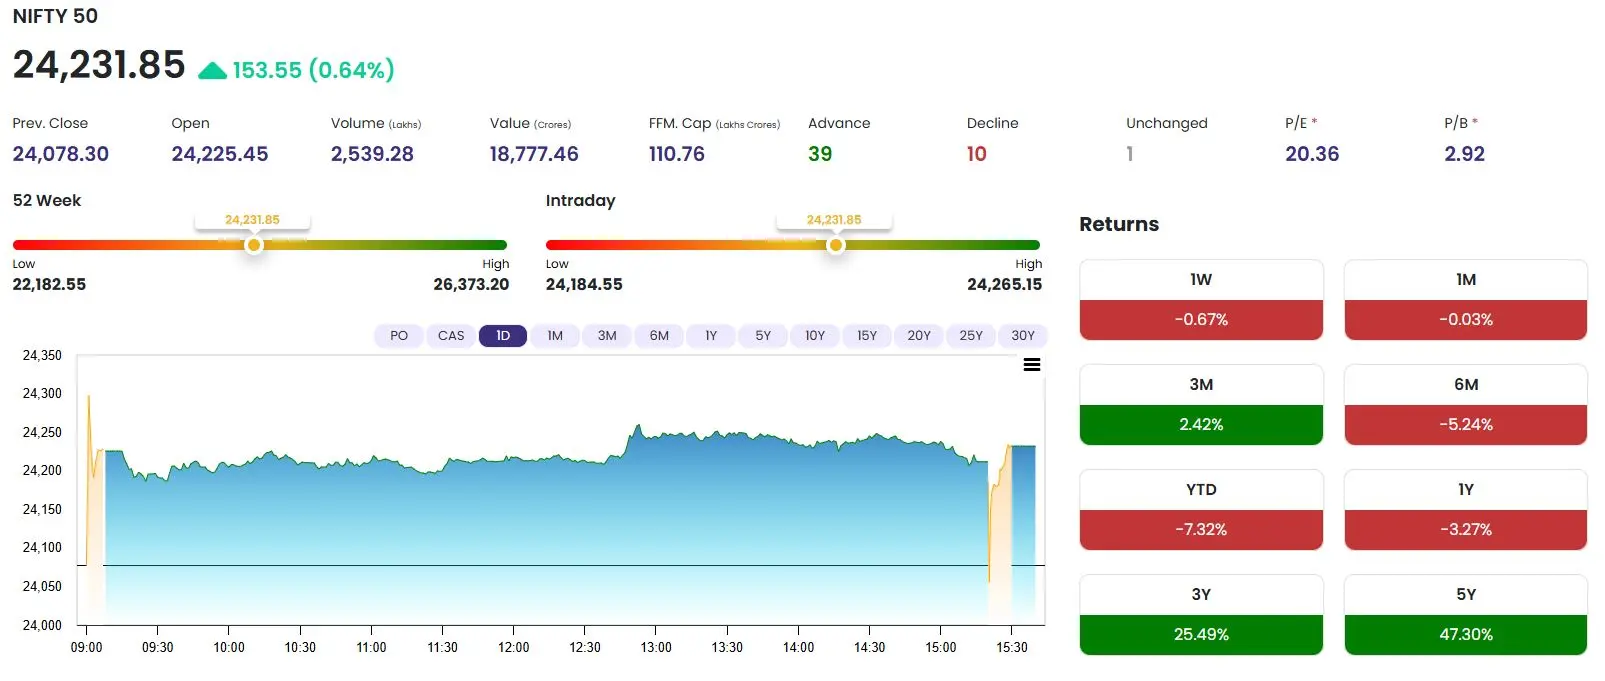
Task: Switch chart to 25Y range
Action: 971,336
